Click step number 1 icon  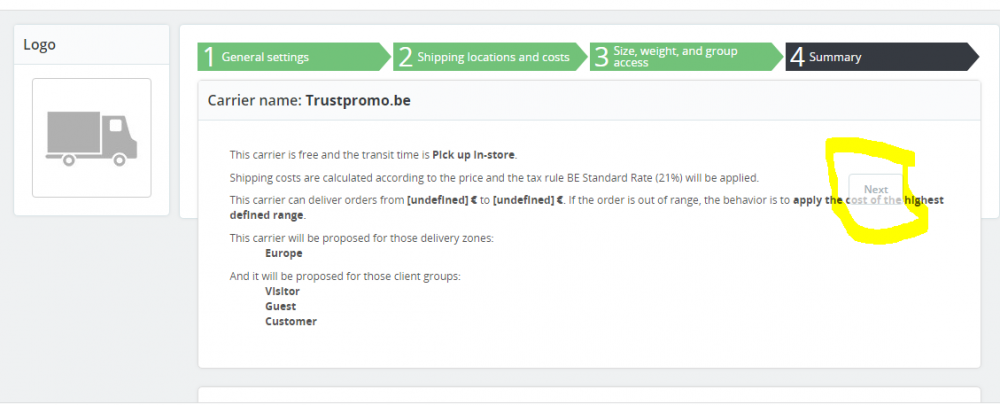click(209, 57)
